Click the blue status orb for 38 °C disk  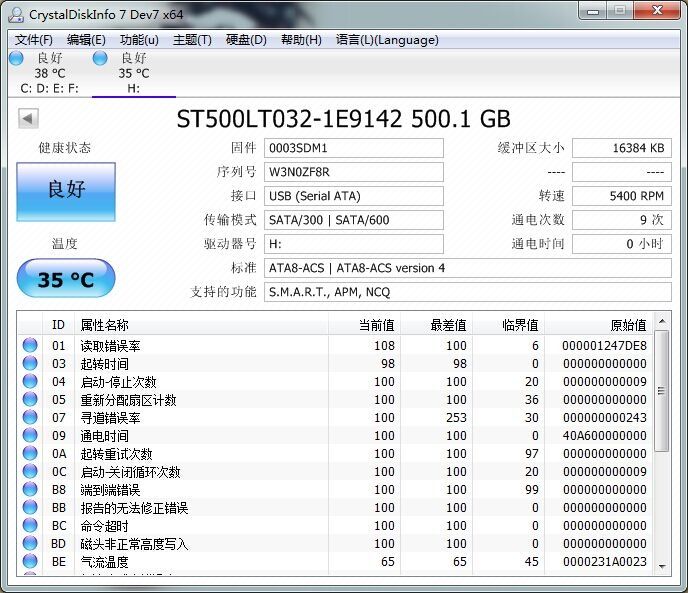click(x=16, y=58)
